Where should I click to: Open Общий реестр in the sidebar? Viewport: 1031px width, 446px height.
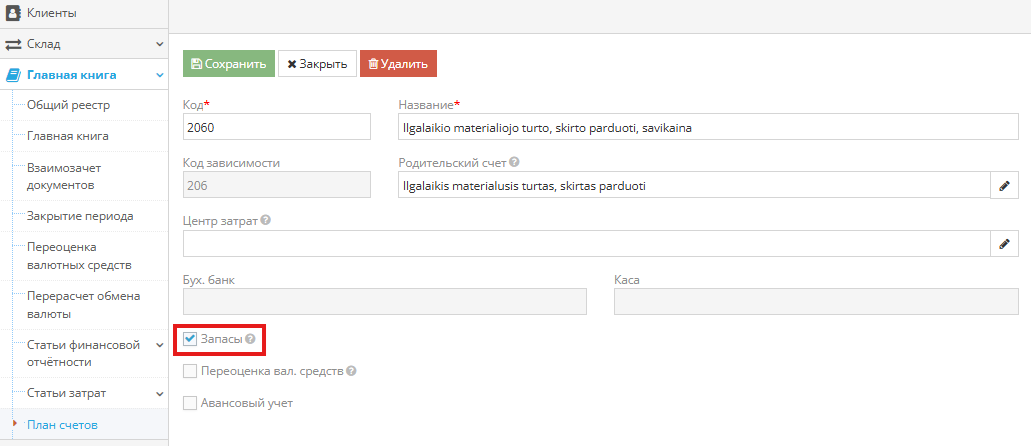click(68, 104)
